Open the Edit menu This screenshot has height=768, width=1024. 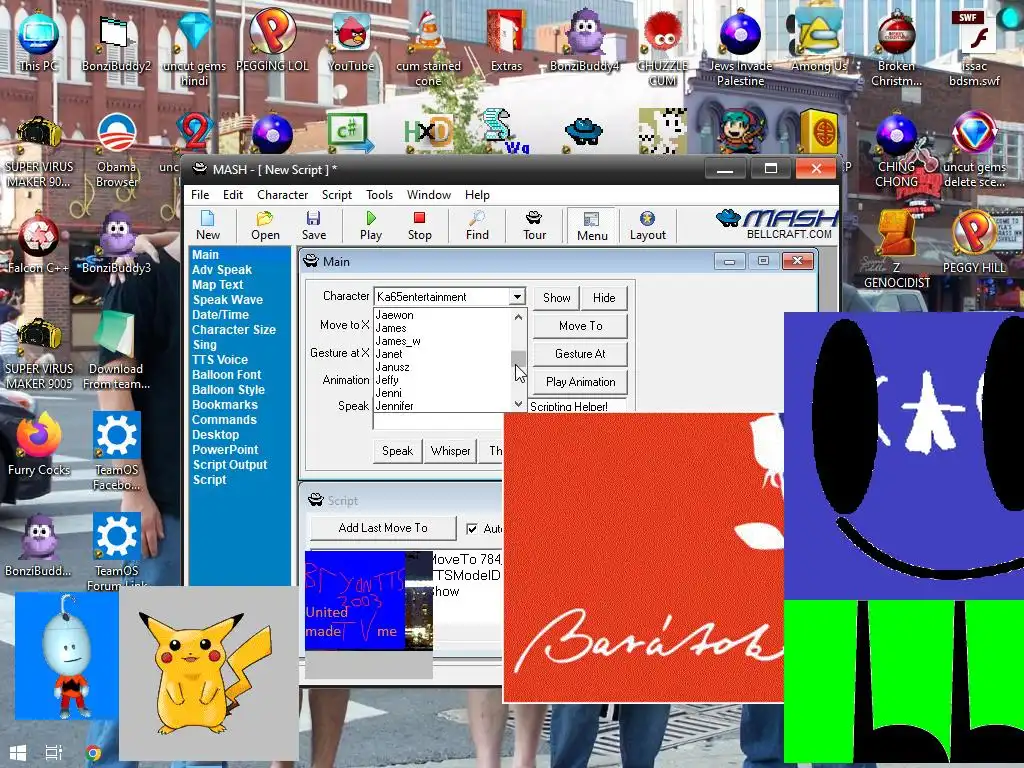click(x=232, y=195)
